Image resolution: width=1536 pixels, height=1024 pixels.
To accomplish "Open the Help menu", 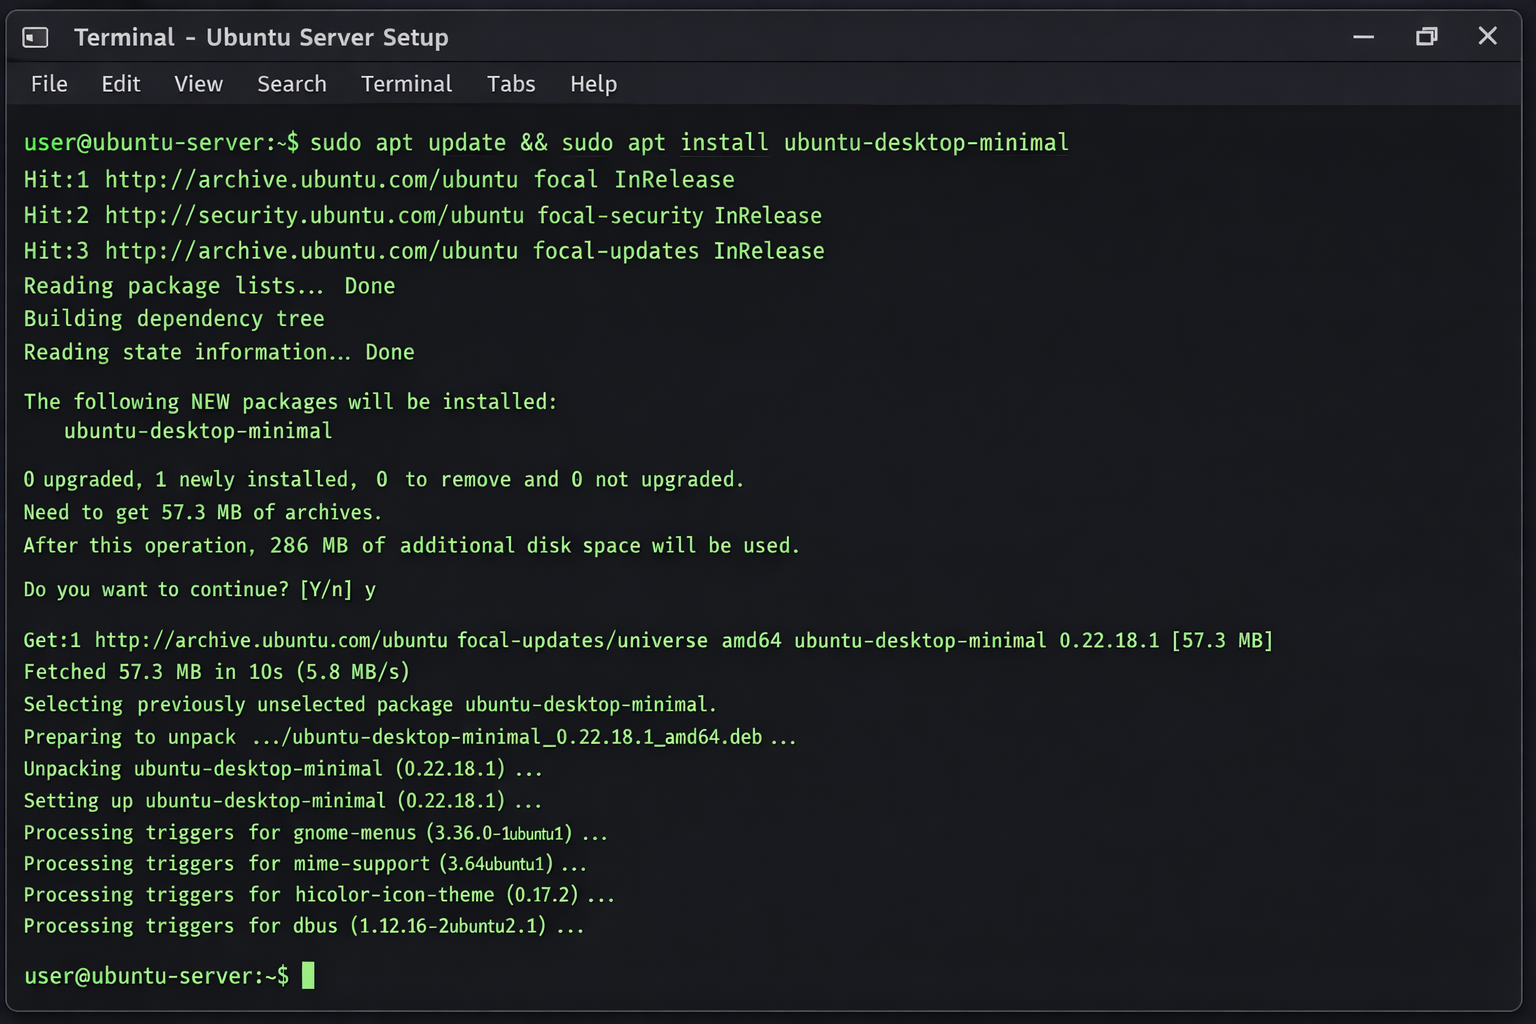I will tap(593, 84).
